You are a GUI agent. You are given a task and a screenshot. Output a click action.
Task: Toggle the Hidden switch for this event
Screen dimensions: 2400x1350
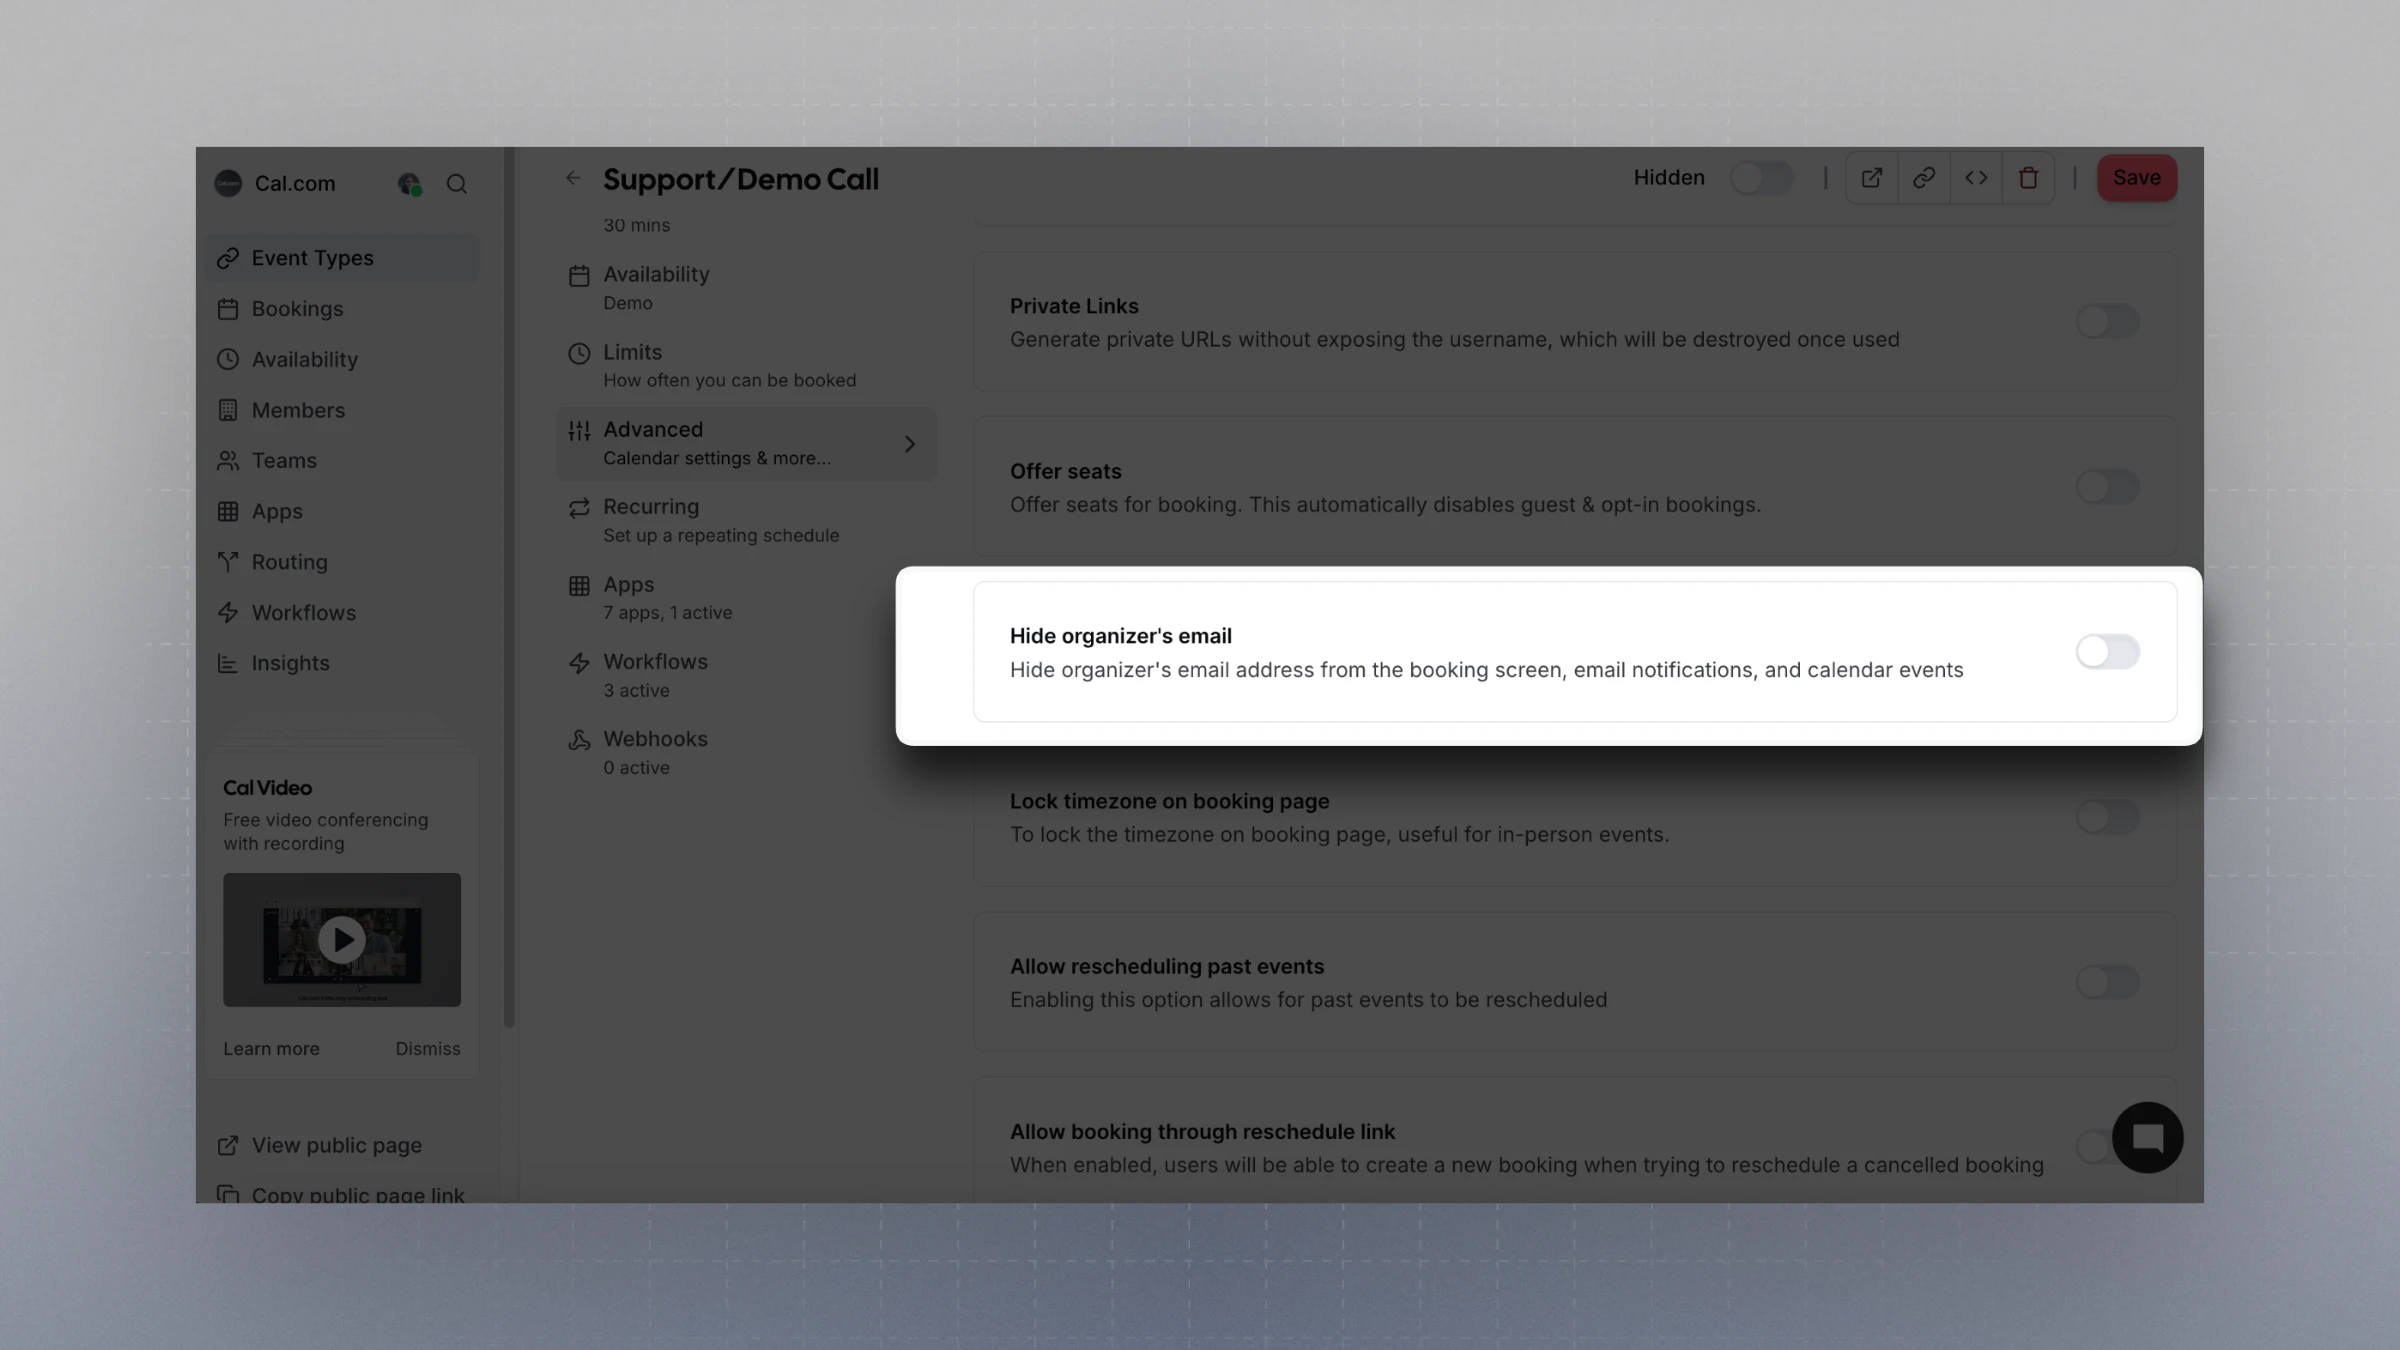coord(1761,177)
